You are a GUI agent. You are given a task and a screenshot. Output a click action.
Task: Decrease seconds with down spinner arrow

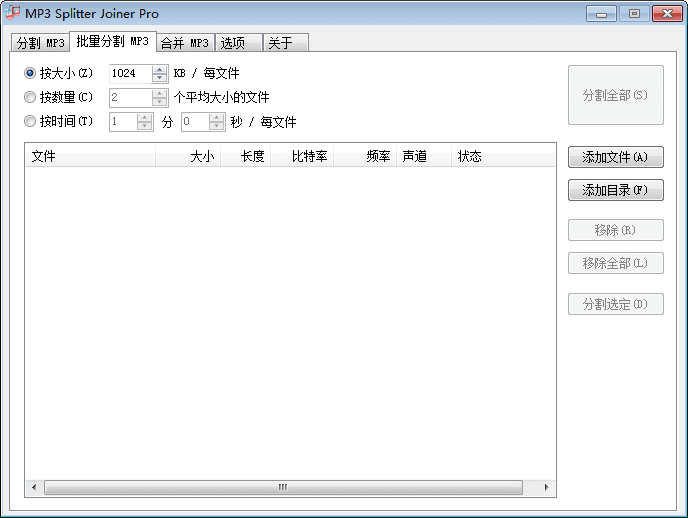(x=217, y=125)
